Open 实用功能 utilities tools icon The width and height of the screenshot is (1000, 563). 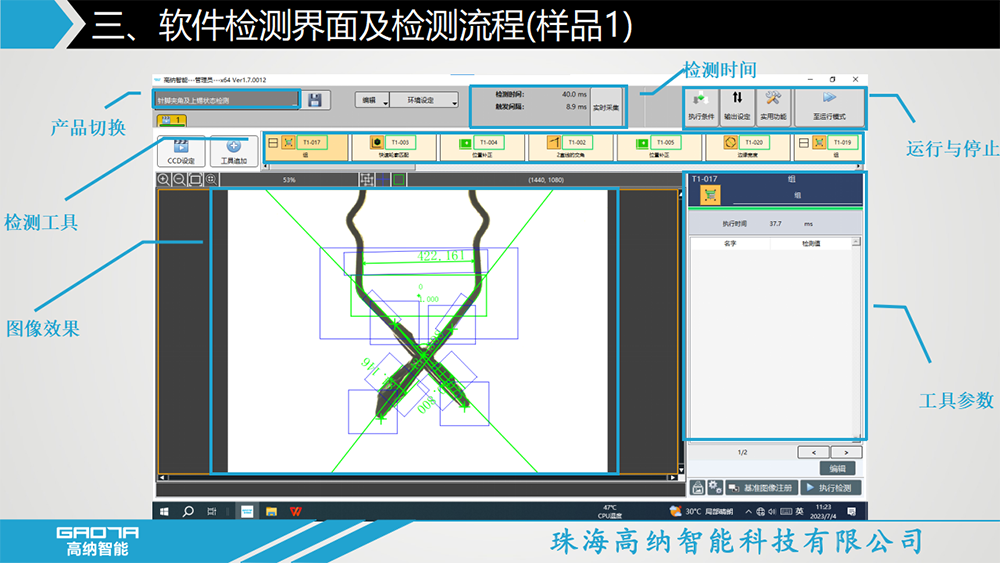773,106
